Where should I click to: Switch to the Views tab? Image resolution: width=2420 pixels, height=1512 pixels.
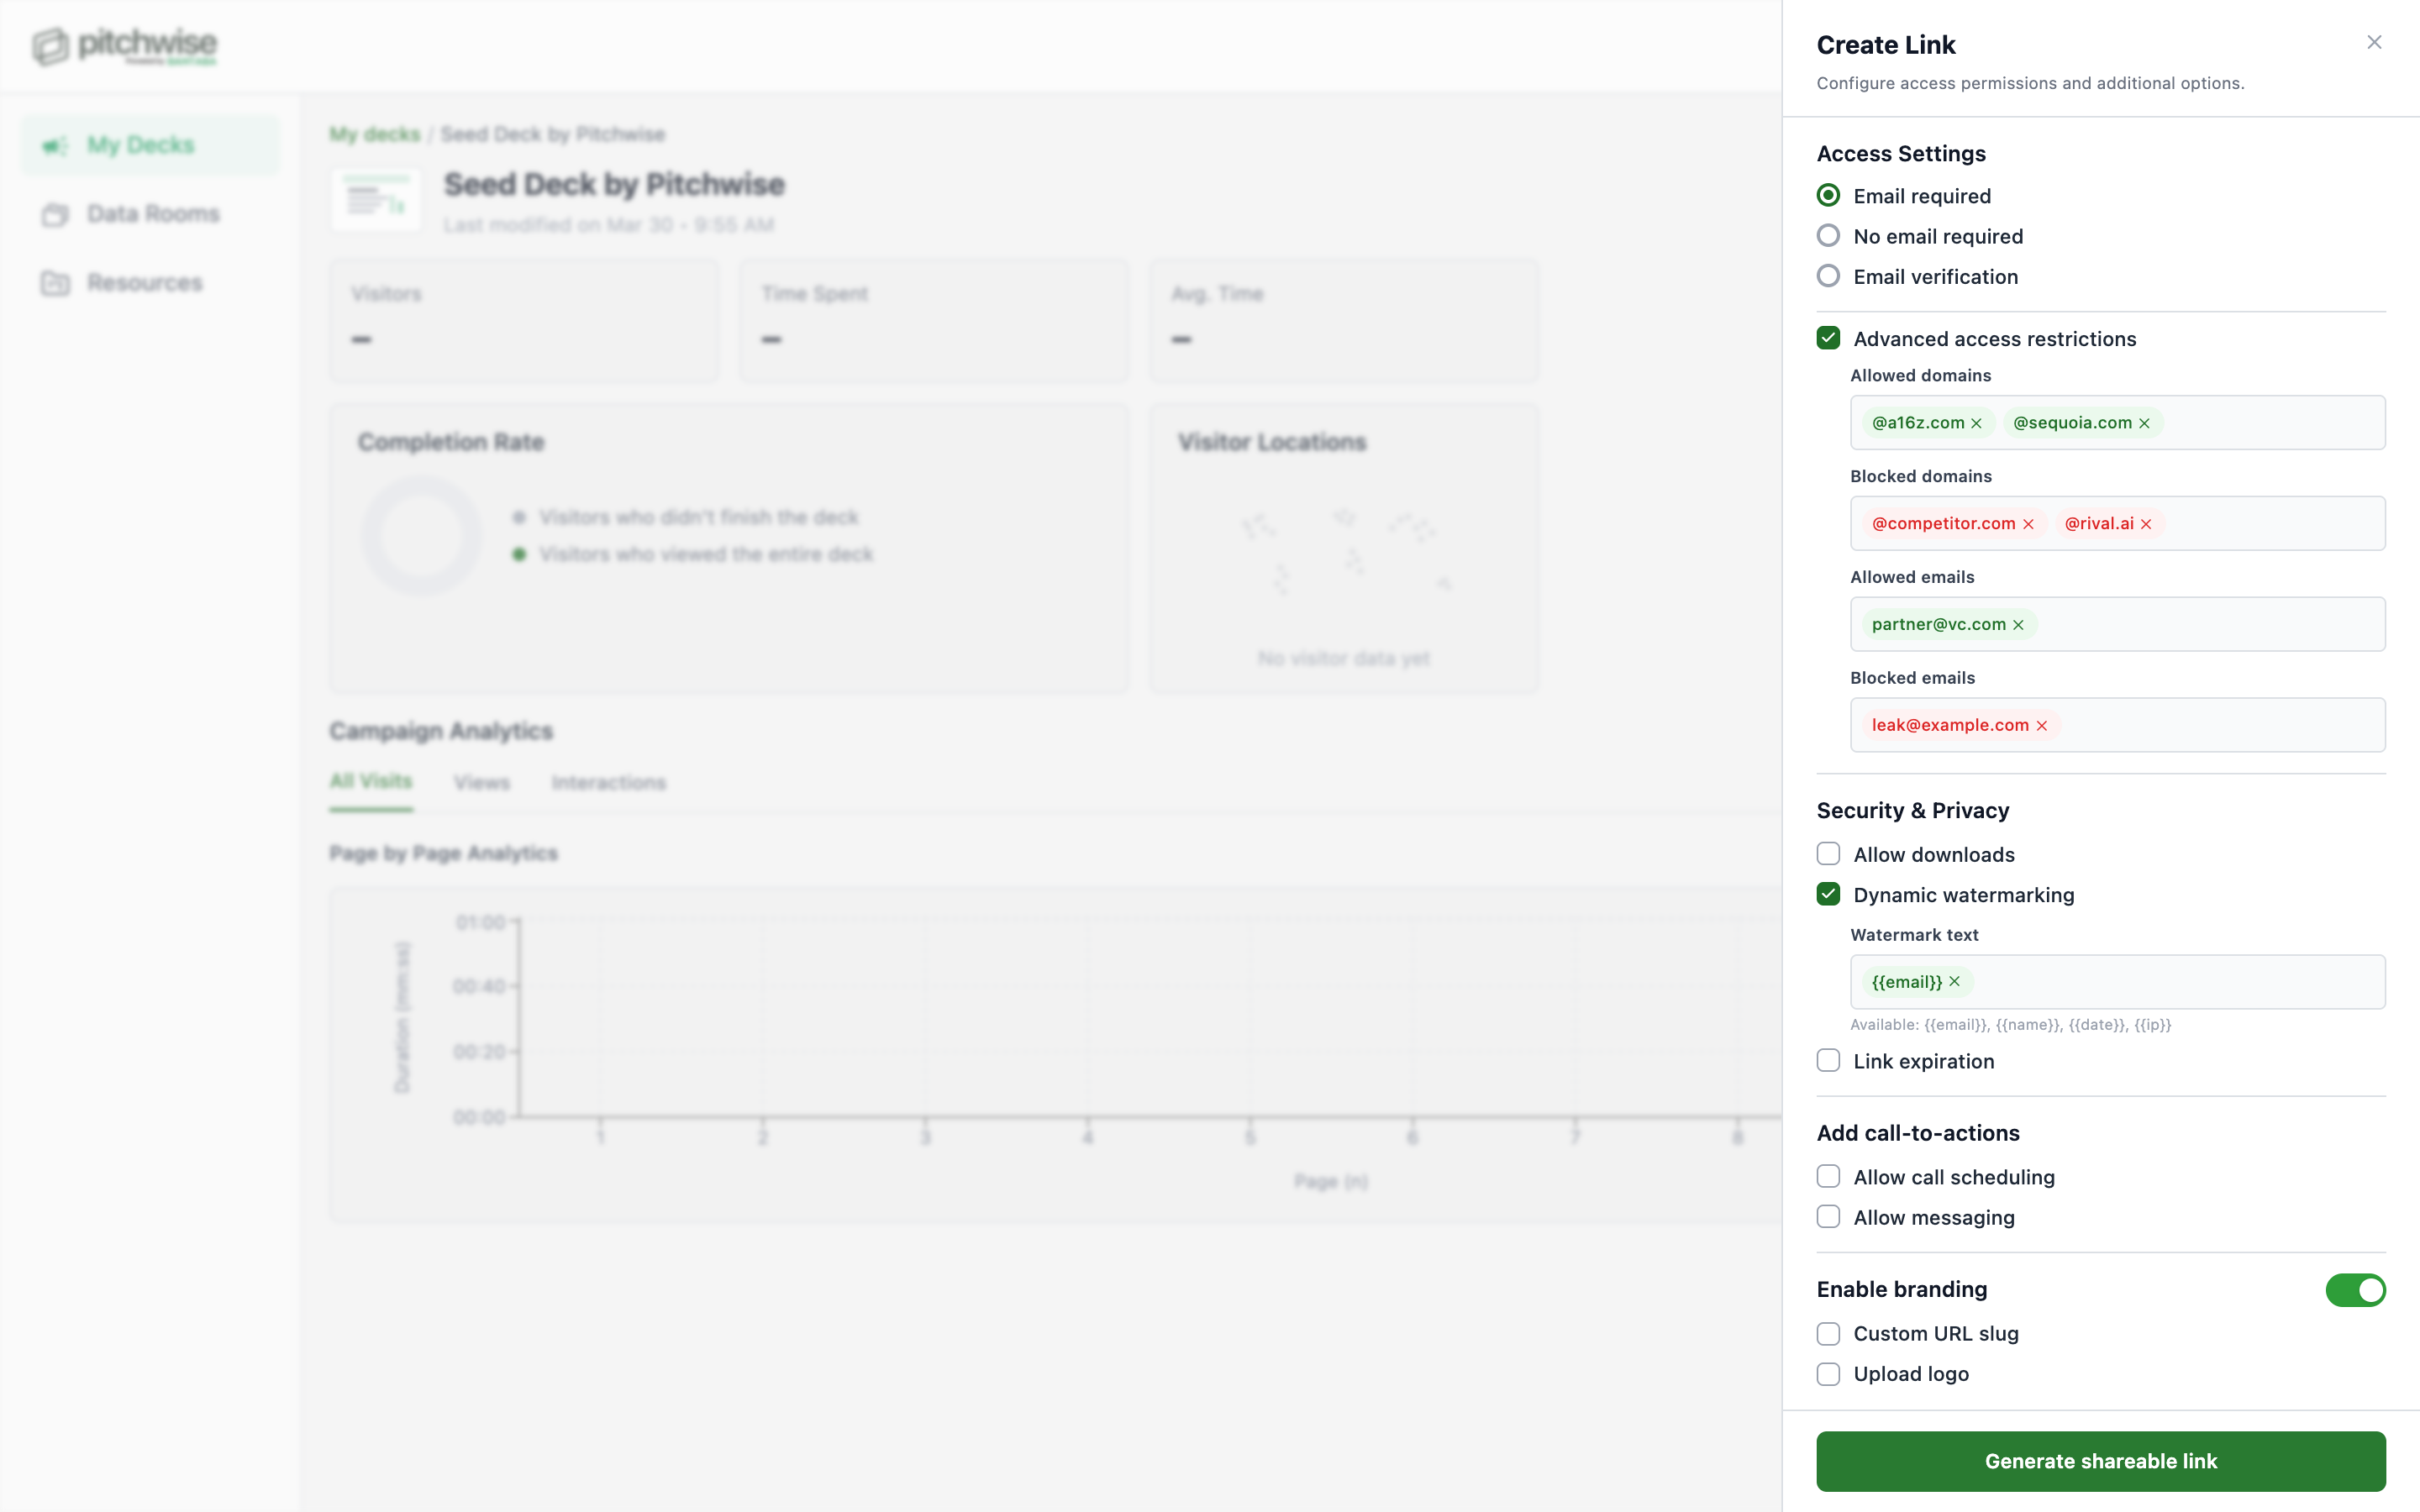pos(482,782)
